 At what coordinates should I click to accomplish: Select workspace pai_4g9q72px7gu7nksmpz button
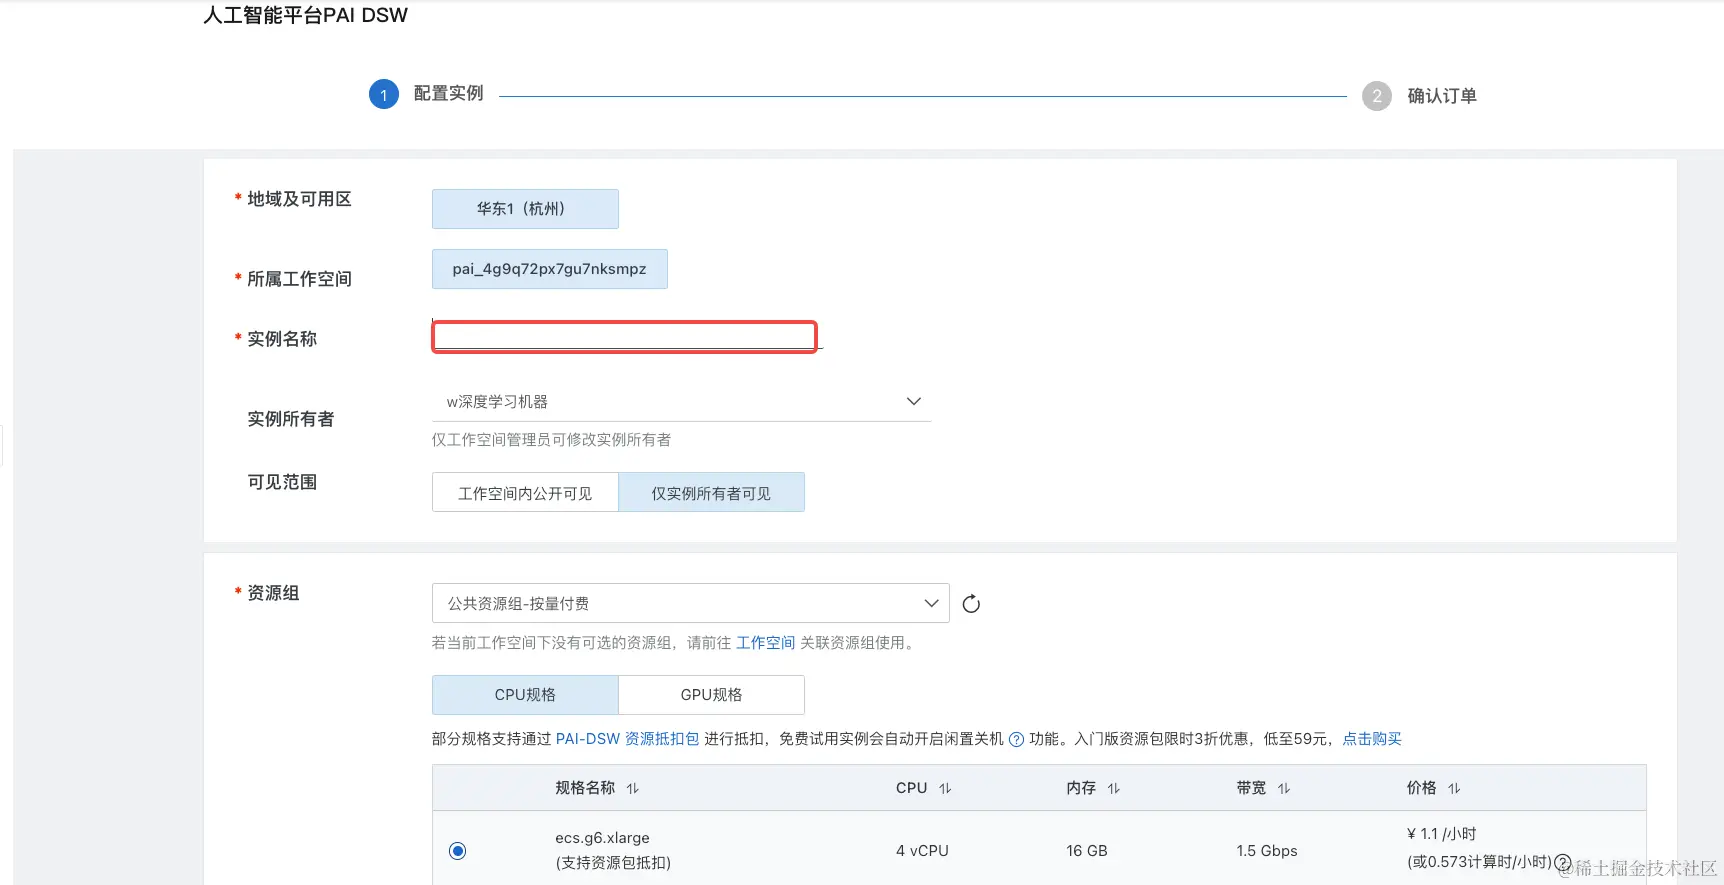(x=549, y=269)
